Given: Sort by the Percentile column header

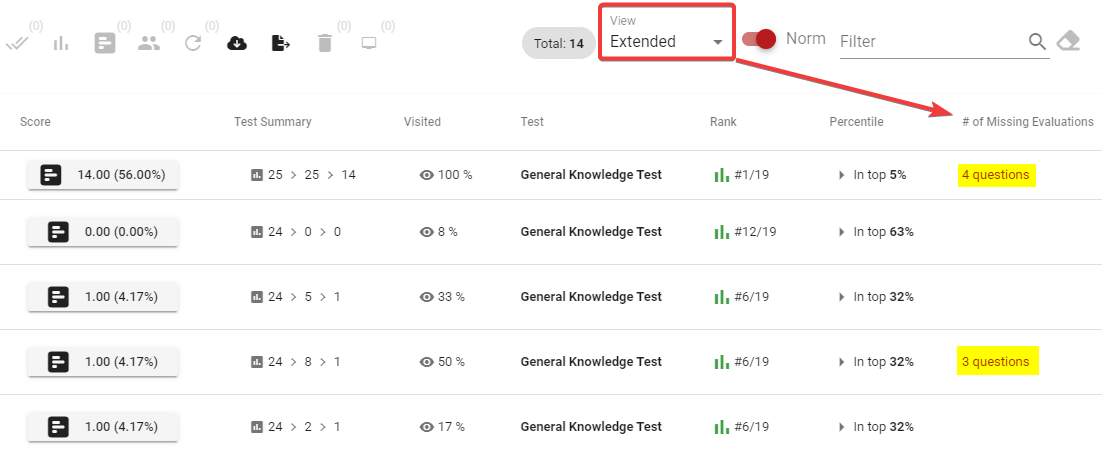Looking at the screenshot, I should (856, 122).
